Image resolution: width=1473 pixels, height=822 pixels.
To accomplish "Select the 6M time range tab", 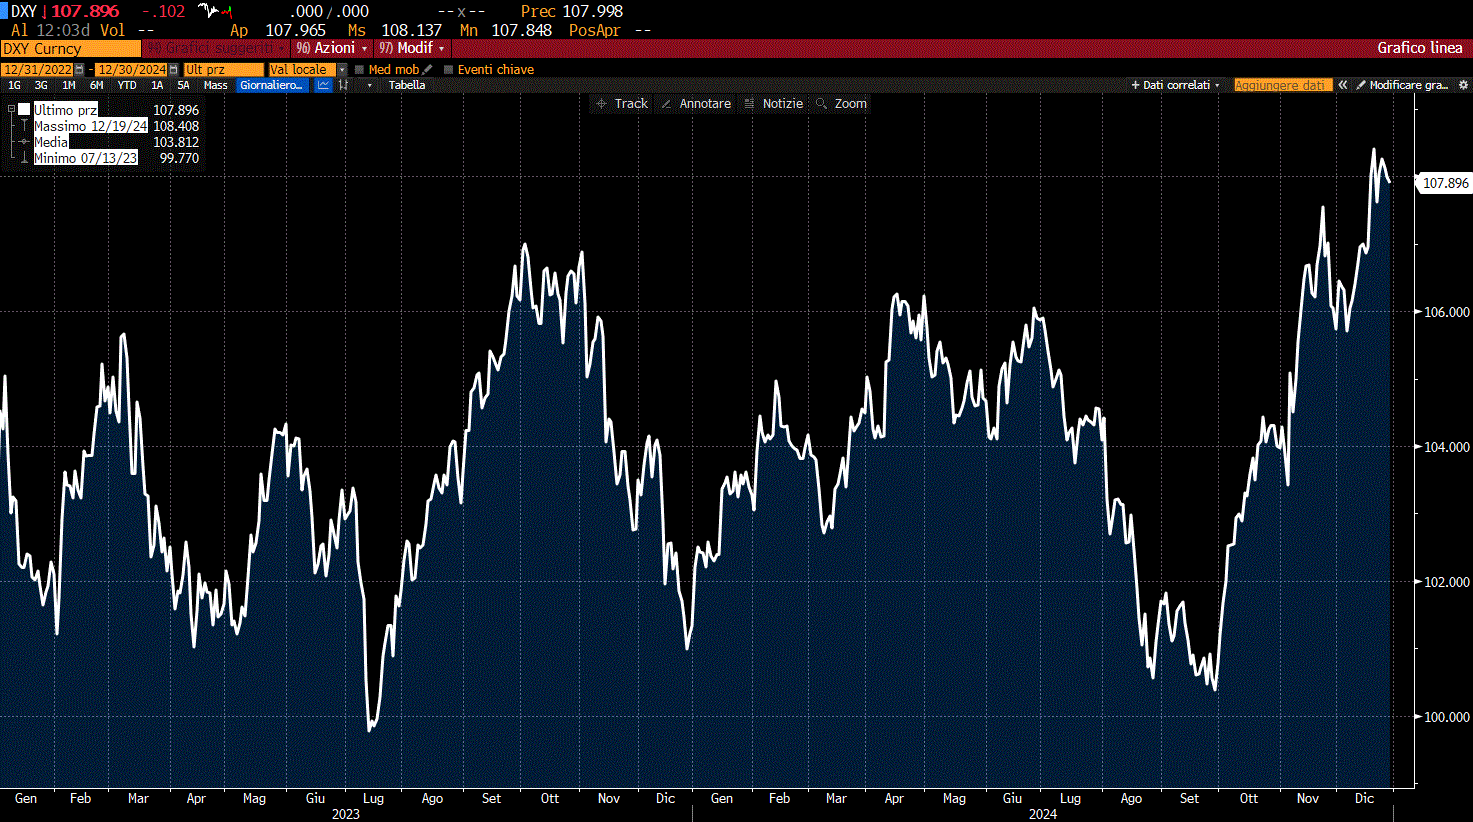I will [x=96, y=85].
